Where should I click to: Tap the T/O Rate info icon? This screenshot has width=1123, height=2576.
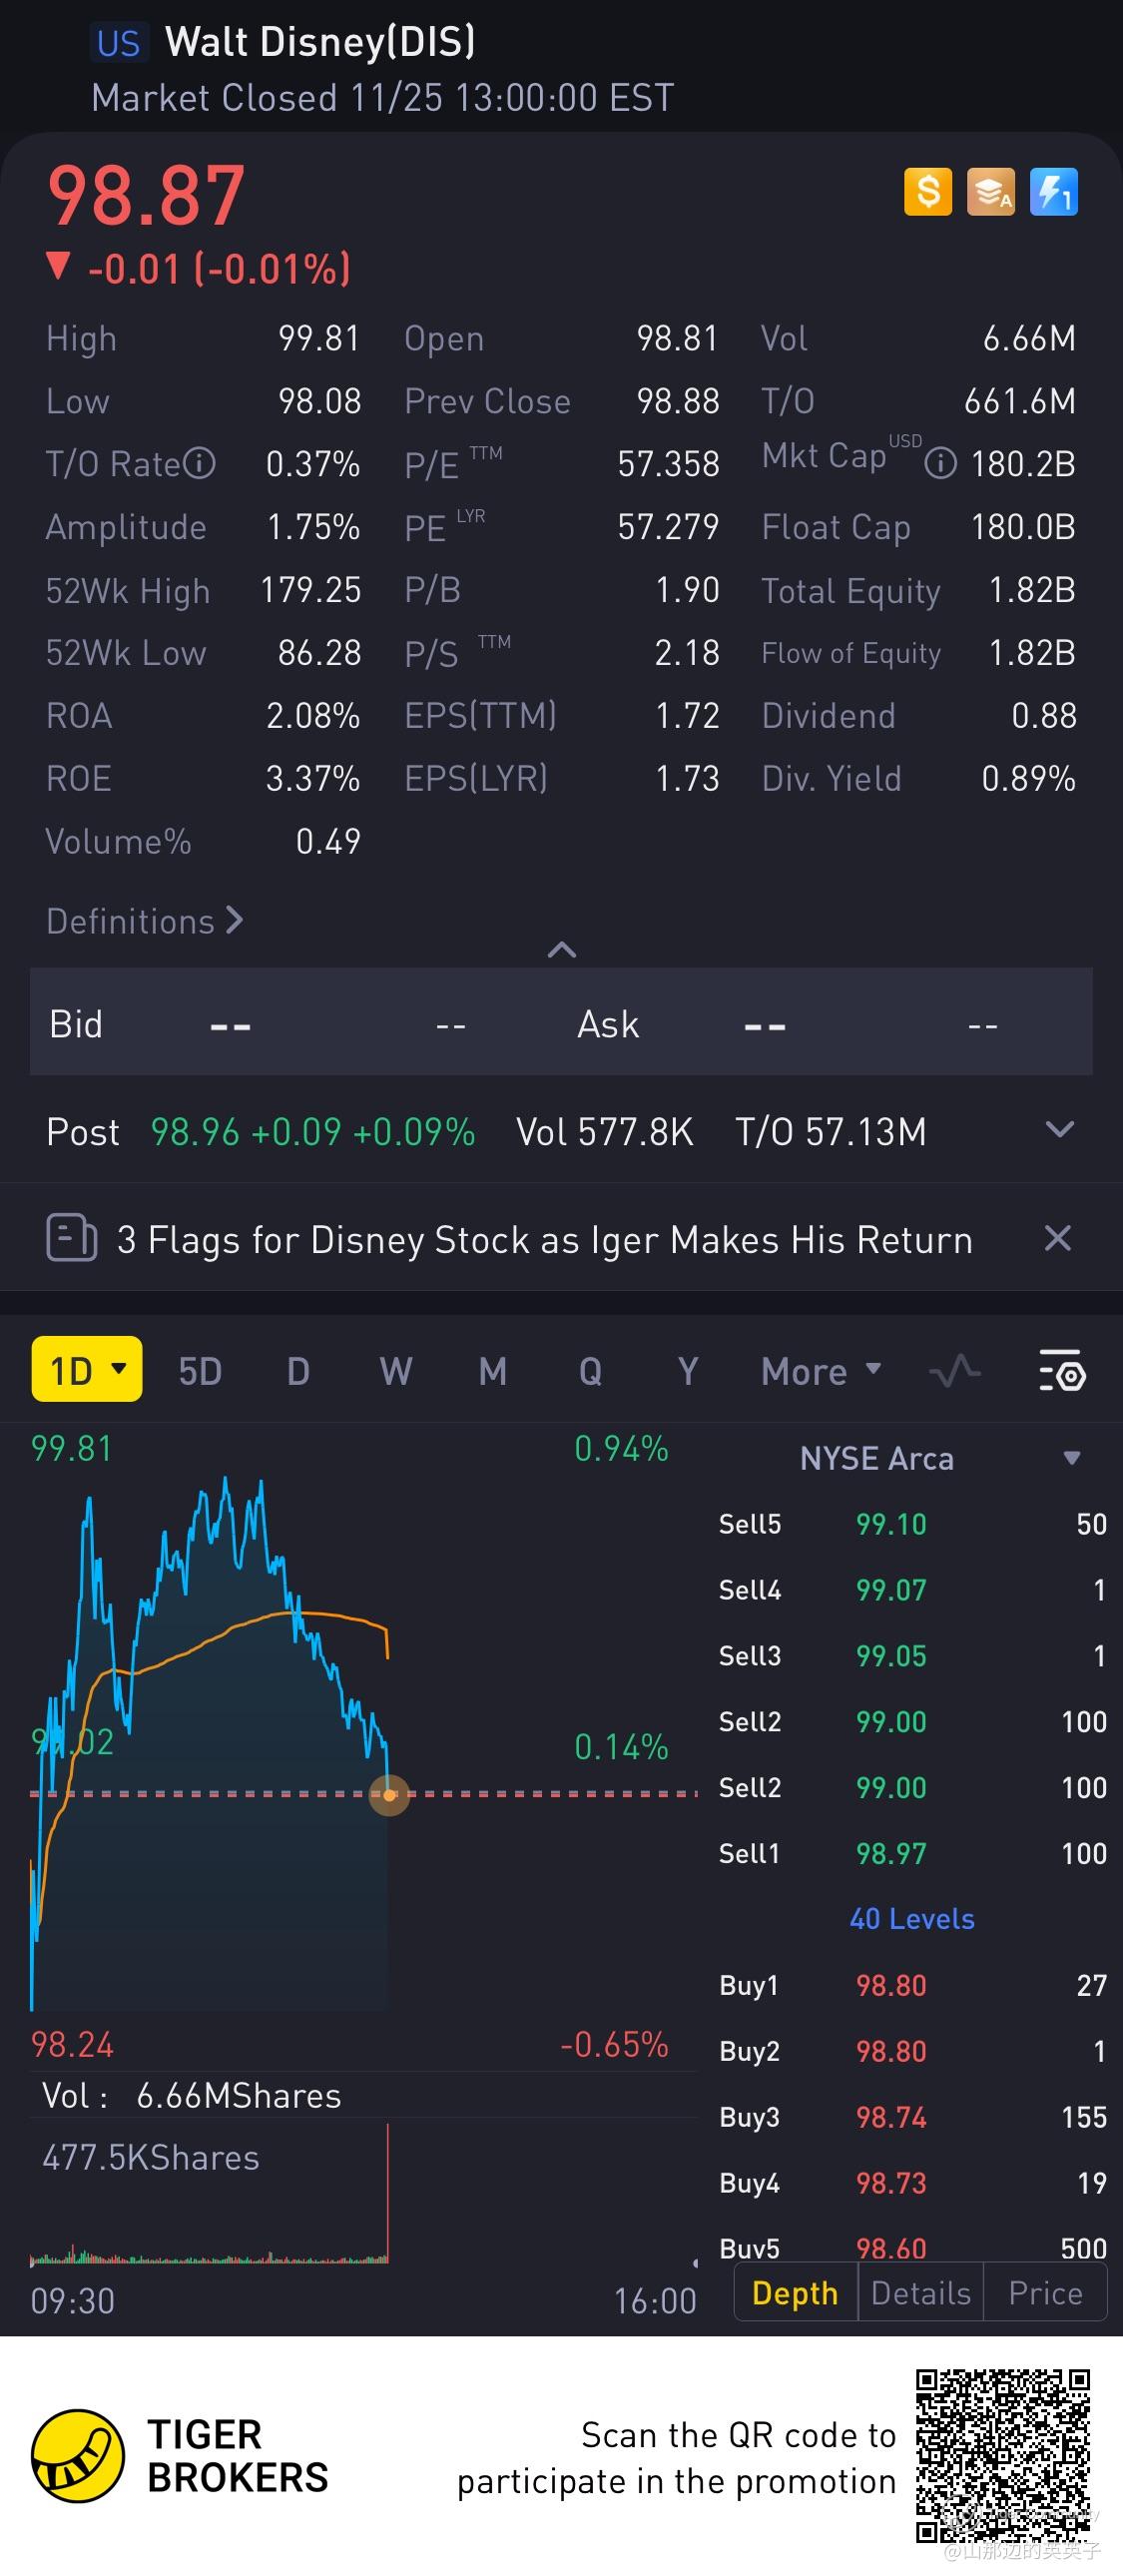pos(200,464)
